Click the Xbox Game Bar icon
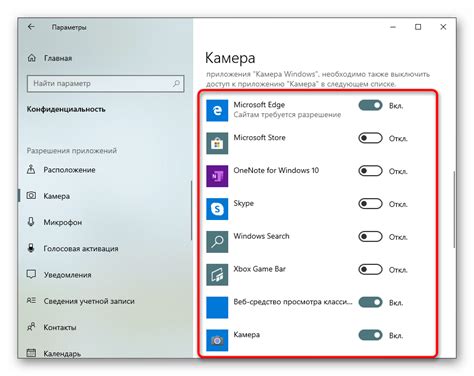Viewport: 474px width, 376px height. pyautogui.click(x=217, y=275)
